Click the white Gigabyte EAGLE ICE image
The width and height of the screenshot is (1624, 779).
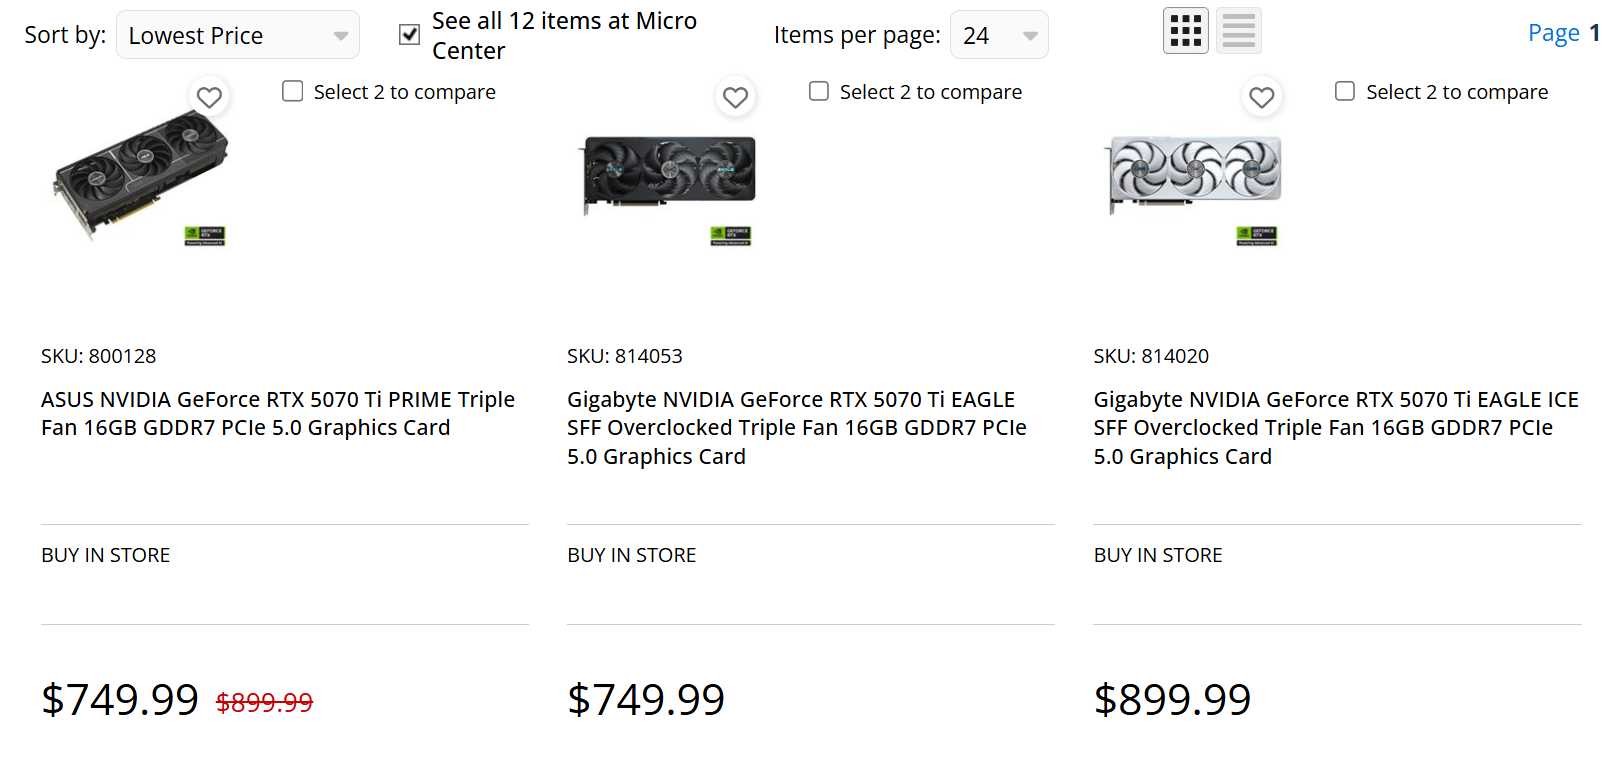[1195, 170]
